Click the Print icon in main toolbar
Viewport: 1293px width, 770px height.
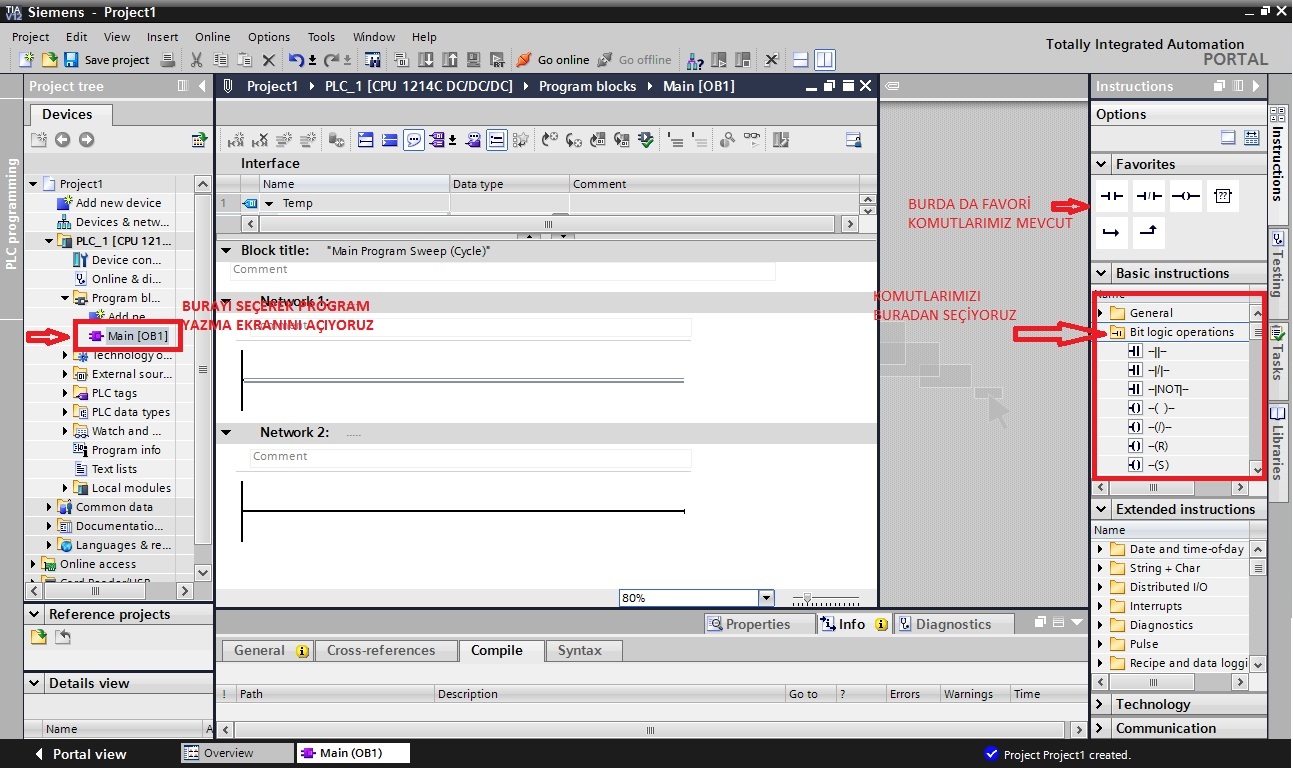168,60
